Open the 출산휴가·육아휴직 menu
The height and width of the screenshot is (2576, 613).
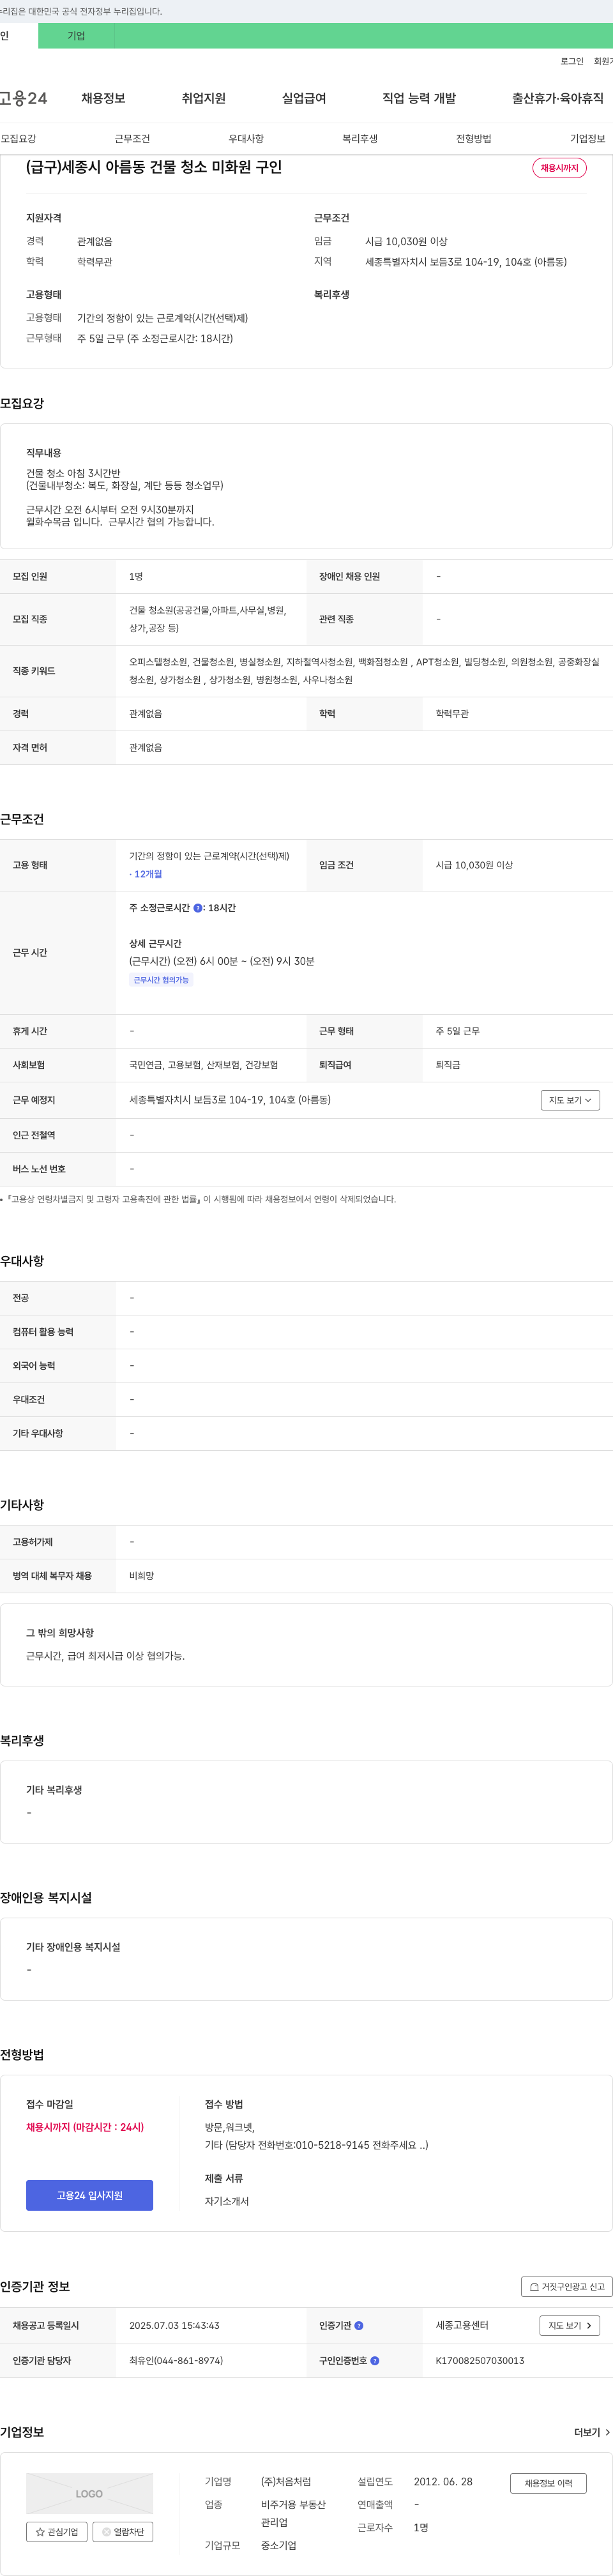(558, 98)
